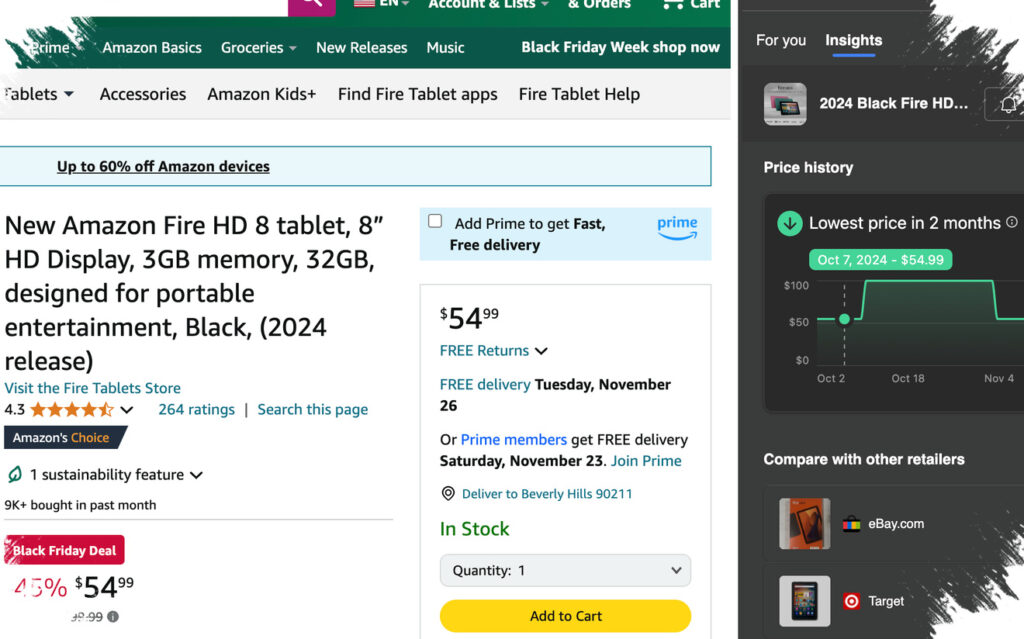The image size is (1024, 639).
Task: Click the US flag language icon
Action: (x=364, y=3)
